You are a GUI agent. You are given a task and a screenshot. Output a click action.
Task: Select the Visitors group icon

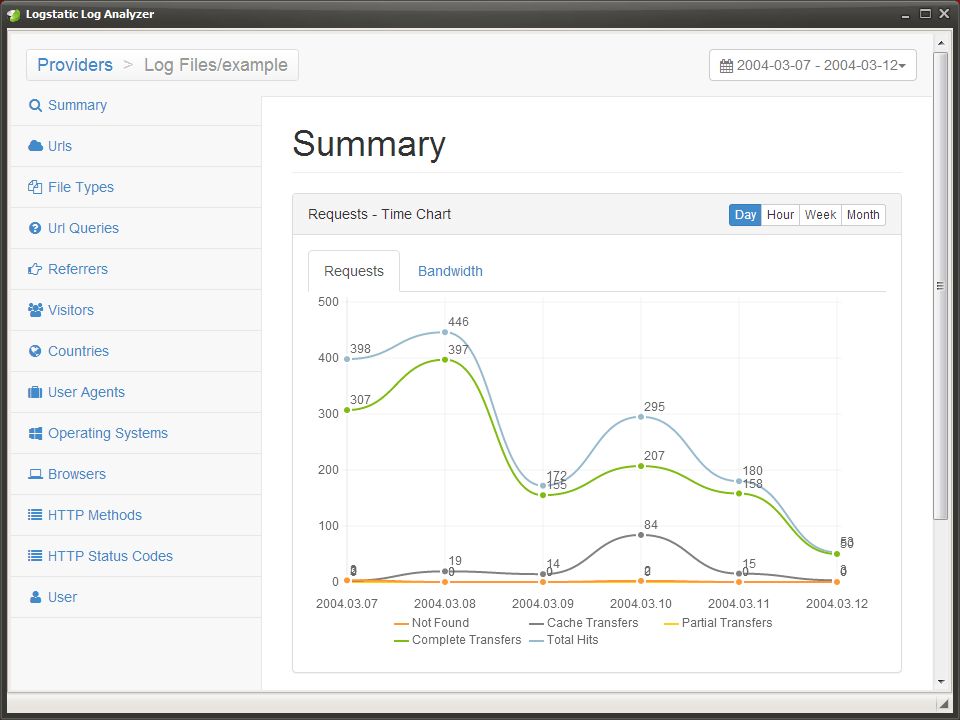(35, 310)
